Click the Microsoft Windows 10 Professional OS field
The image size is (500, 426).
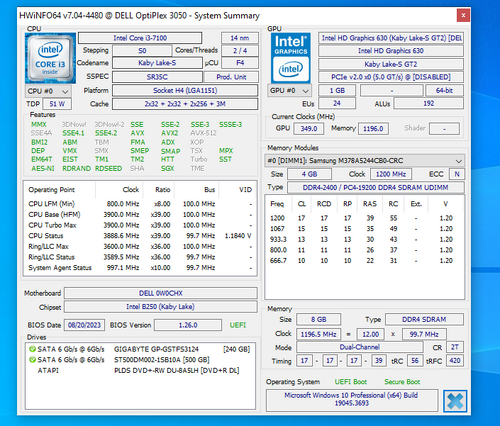[x=352, y=399]
